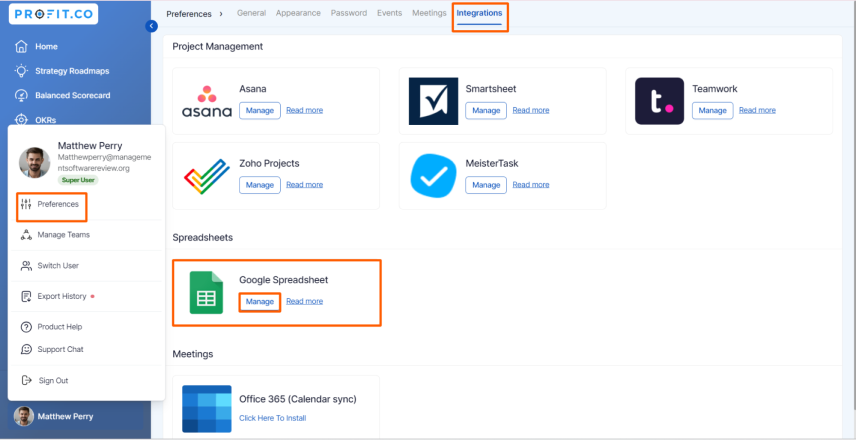Switch to the Events tab

click(x=389, y=13)
